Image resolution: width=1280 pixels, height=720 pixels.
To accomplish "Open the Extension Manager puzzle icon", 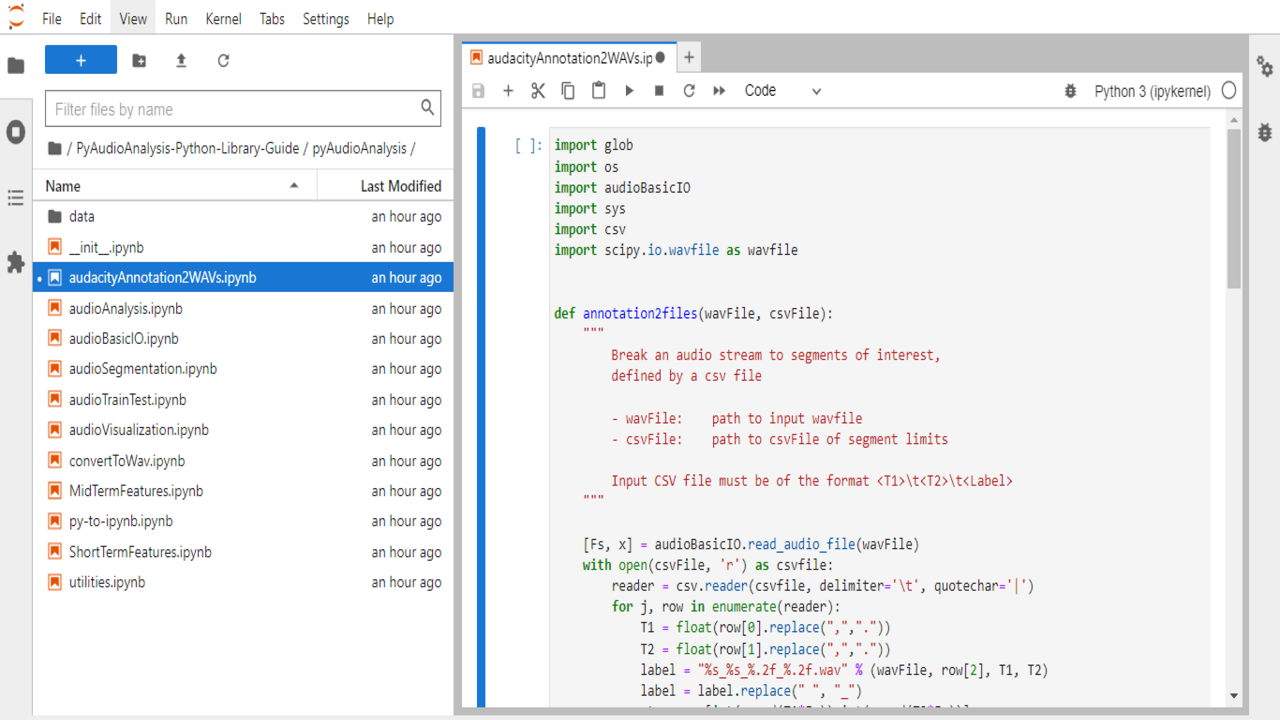I will tap(16, 262).
